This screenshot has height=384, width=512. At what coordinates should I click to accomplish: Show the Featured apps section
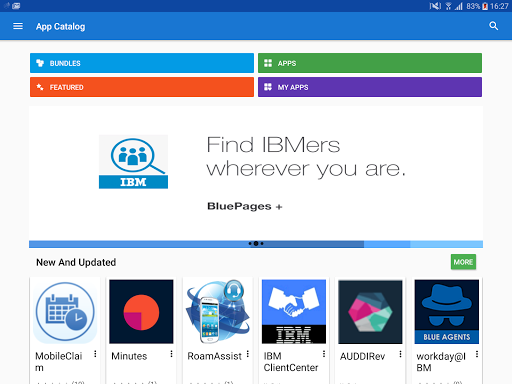142,87
